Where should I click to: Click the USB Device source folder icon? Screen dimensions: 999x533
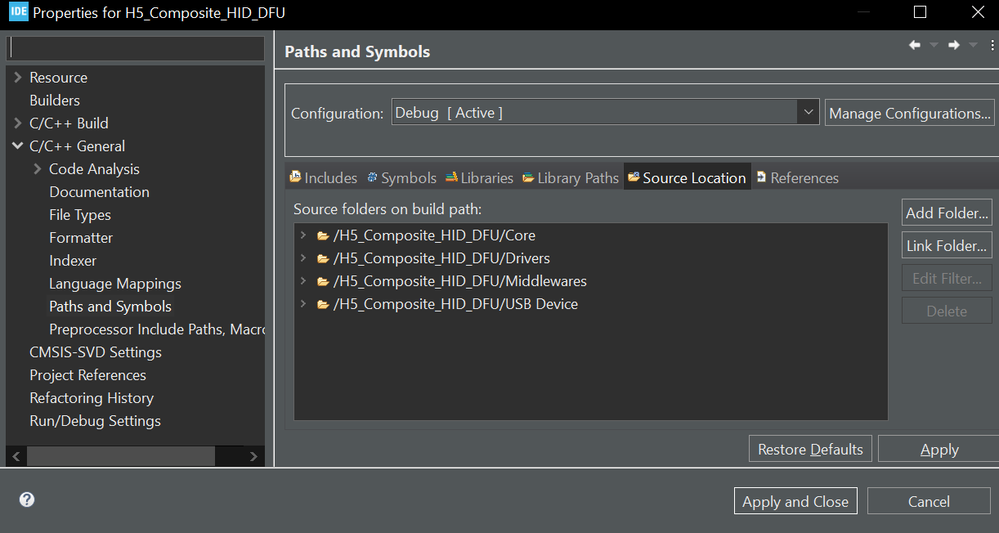pyautogui.click(x=323, y=304)
